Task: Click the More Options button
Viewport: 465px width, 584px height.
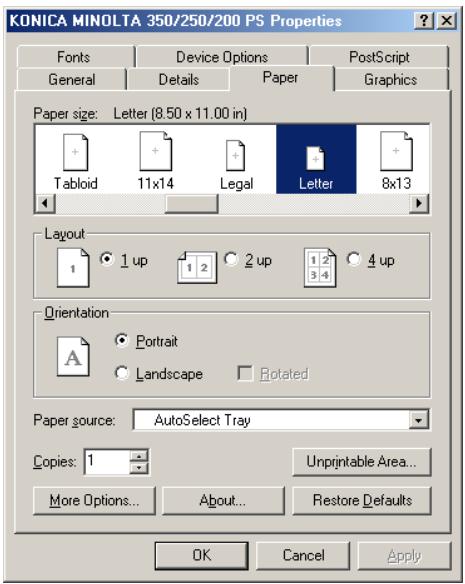Action: point(94,501)
